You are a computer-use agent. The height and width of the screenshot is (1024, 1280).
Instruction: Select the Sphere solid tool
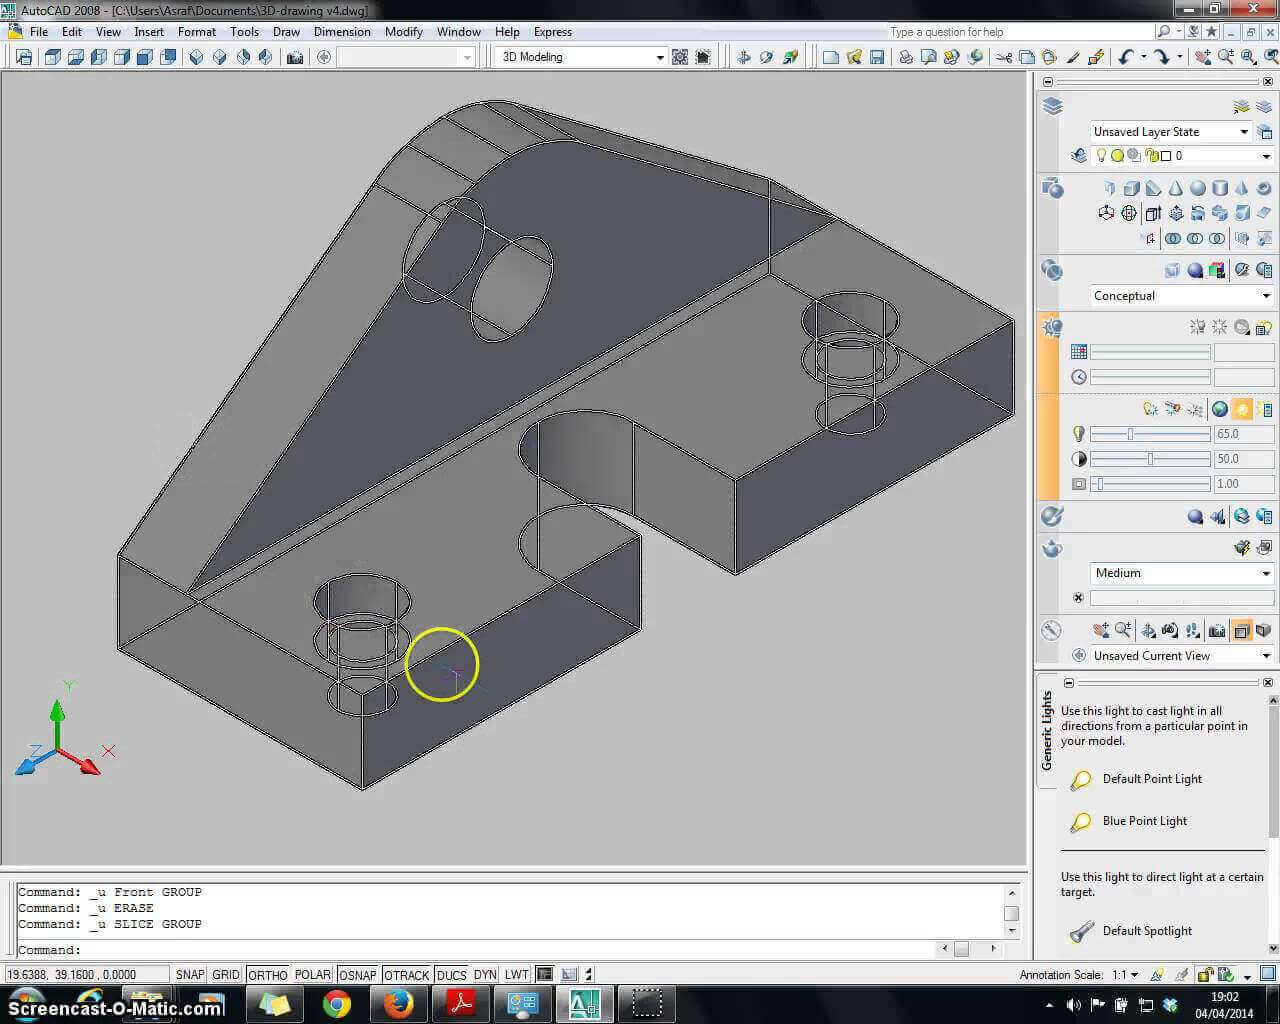pos(1197,189)
